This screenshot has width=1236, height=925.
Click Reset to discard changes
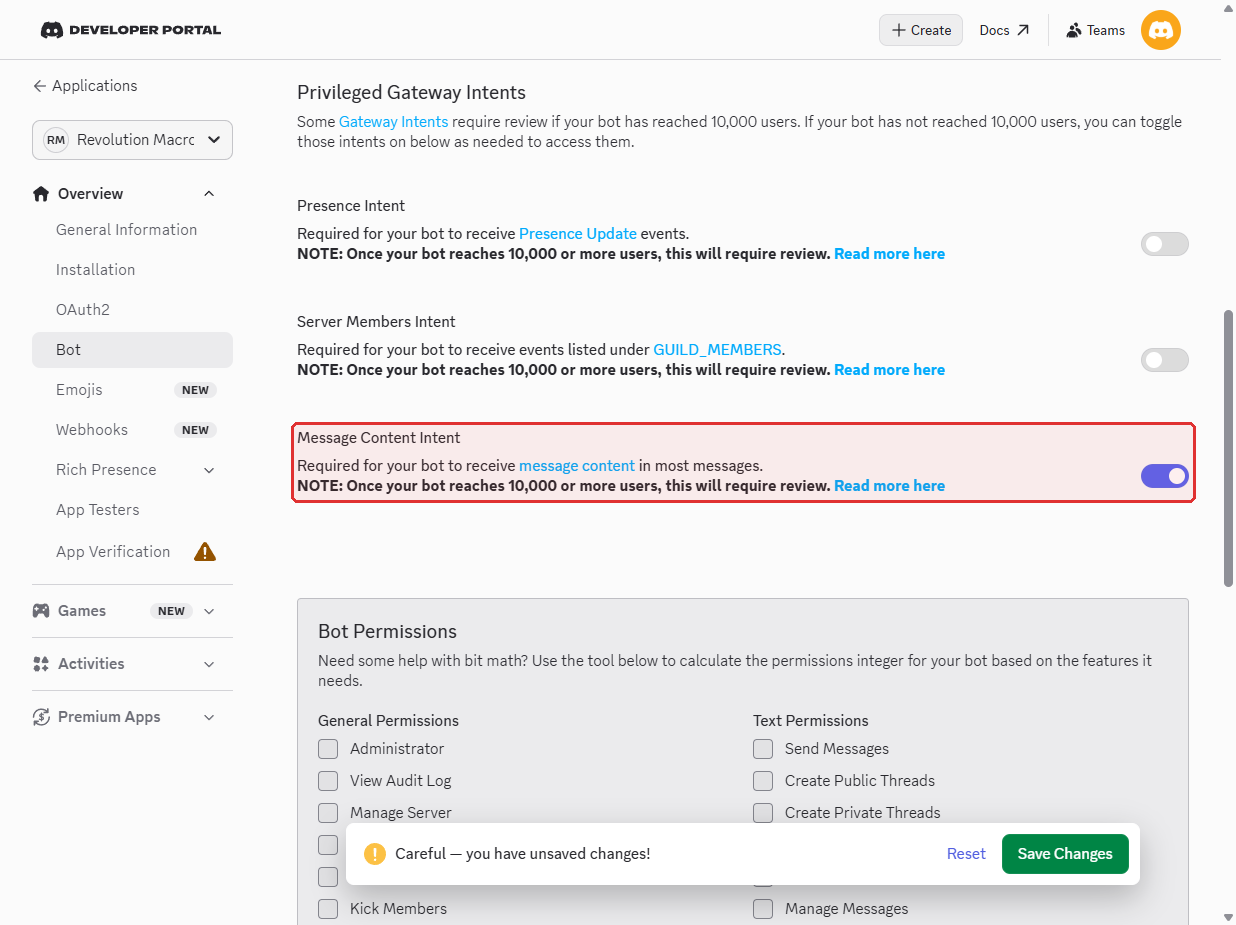(x=966, y=854)
